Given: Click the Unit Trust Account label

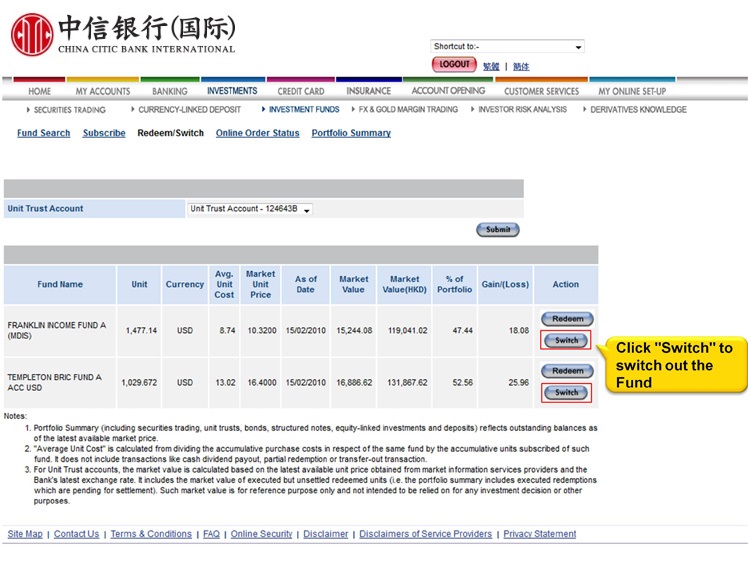Looking at the screenshot, I should pos(45,208).
